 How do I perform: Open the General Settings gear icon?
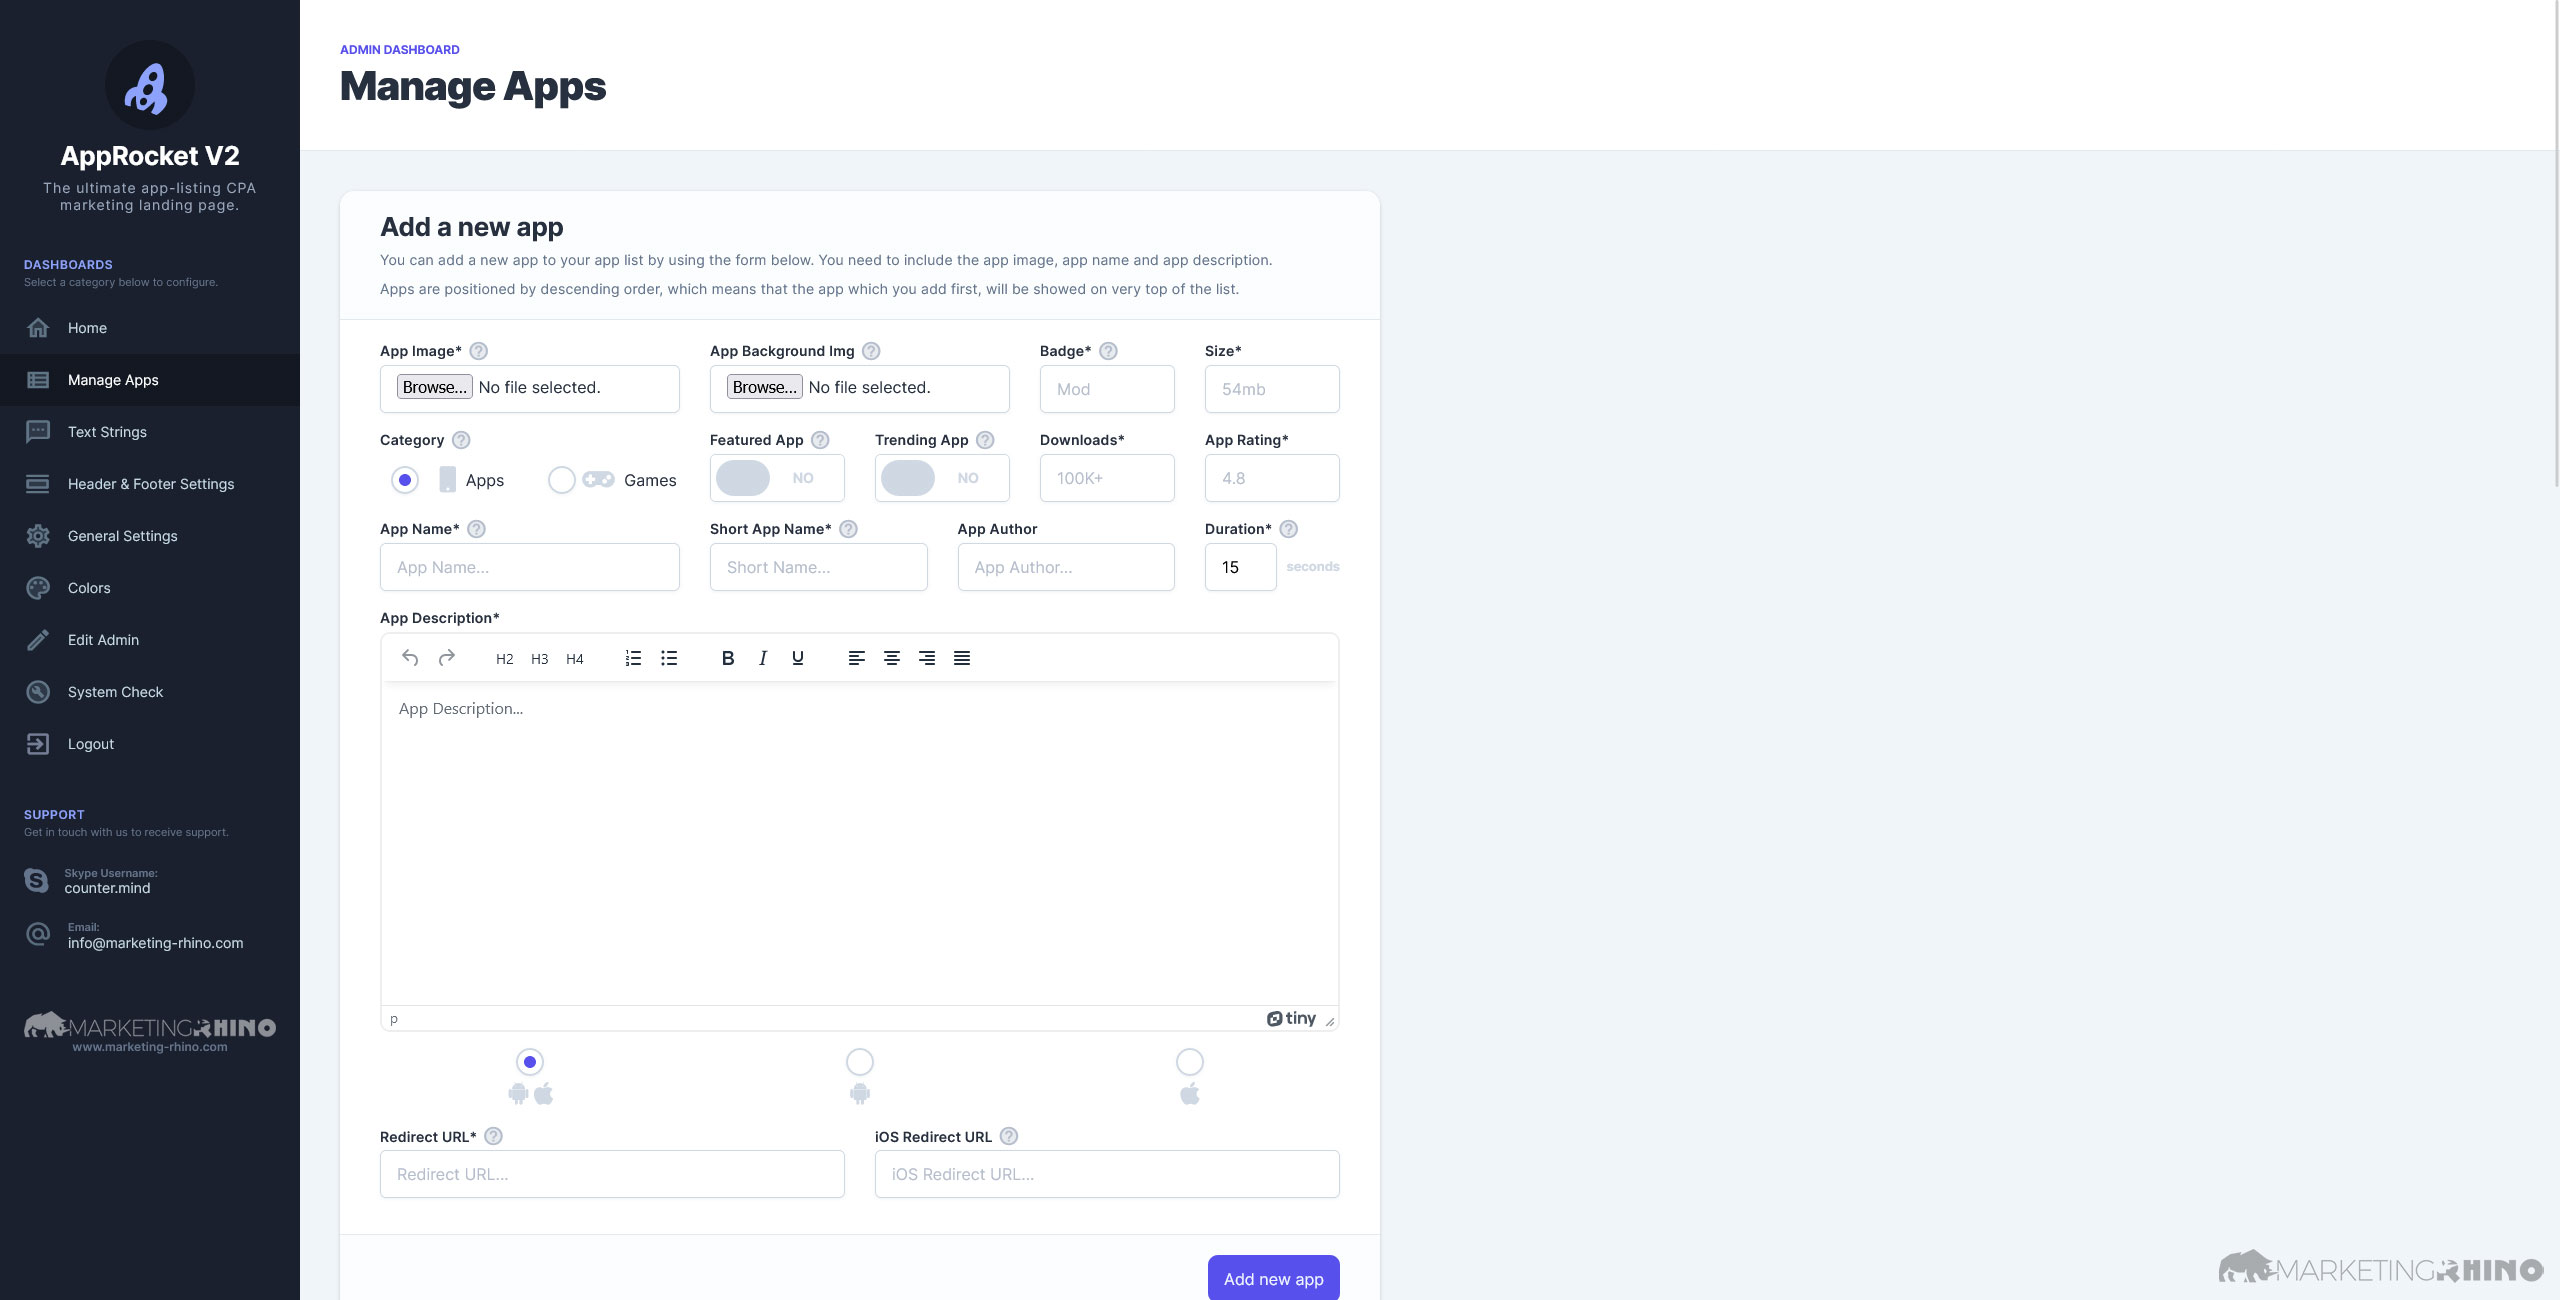click(x=38, y=535)
